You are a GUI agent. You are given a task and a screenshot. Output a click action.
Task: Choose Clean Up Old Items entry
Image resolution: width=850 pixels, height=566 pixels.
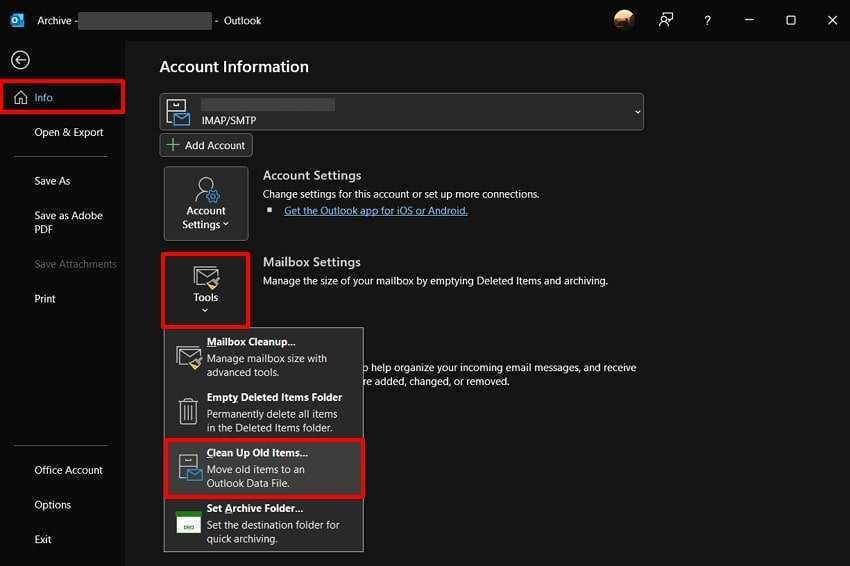(x=264, y=468)
